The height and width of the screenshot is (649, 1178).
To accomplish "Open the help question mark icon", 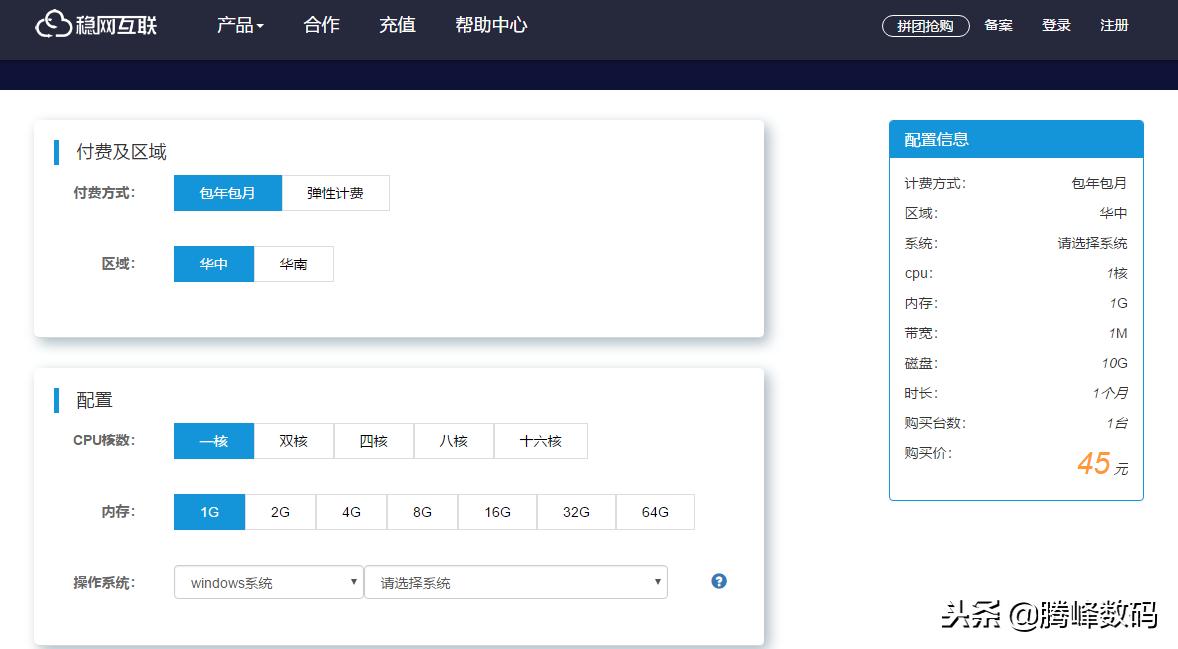I will [x=718, y=580].
